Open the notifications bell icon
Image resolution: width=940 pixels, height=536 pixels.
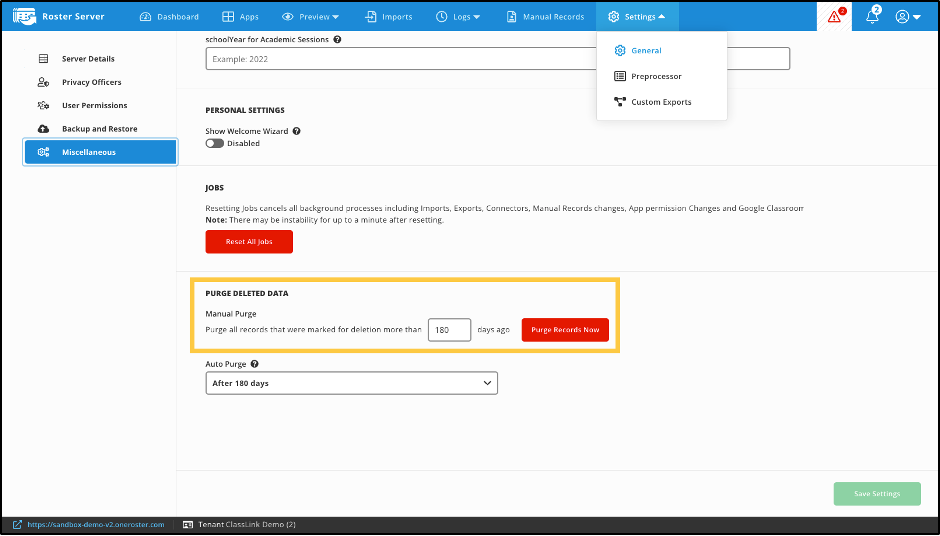(x=872, y=16)
